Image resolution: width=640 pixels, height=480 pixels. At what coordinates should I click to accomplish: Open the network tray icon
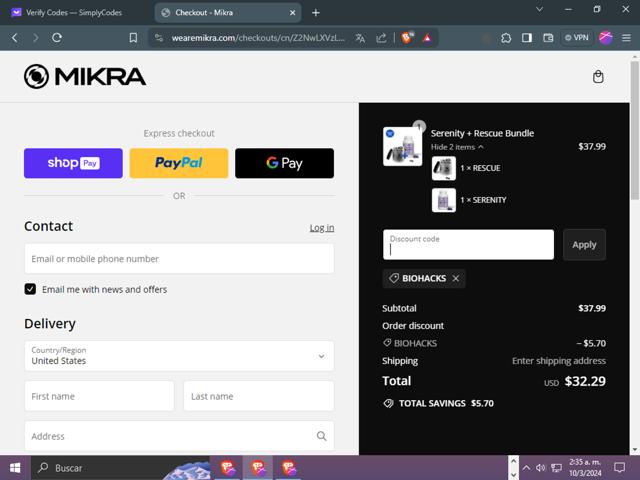point(556,468)
